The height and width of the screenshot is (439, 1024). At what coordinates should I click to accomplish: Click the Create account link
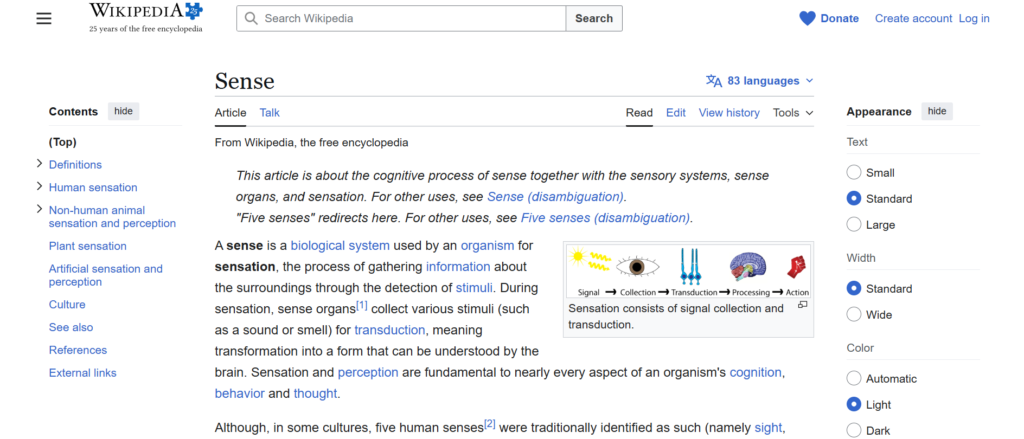913,18
